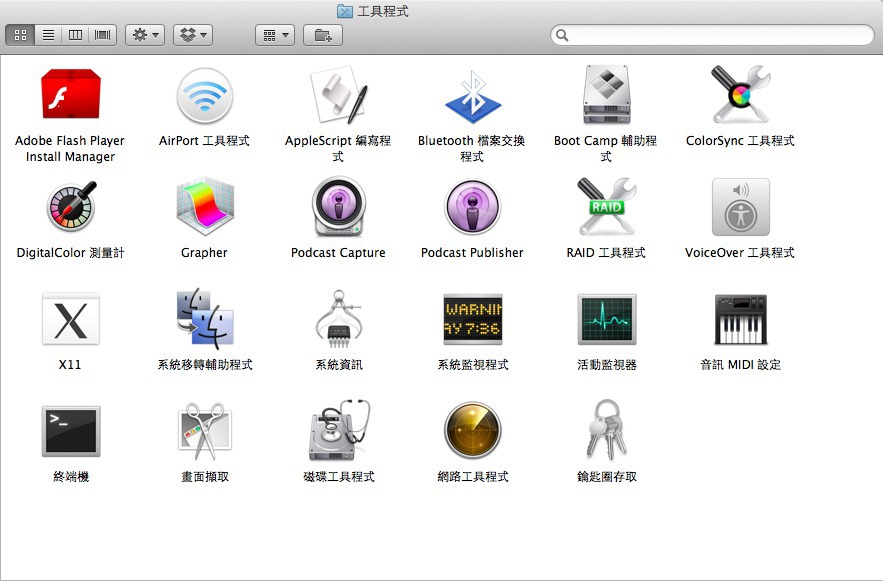Click the 'Adobe Flash Player Install Manager' label
883x581 pixels.
point(70,148)
